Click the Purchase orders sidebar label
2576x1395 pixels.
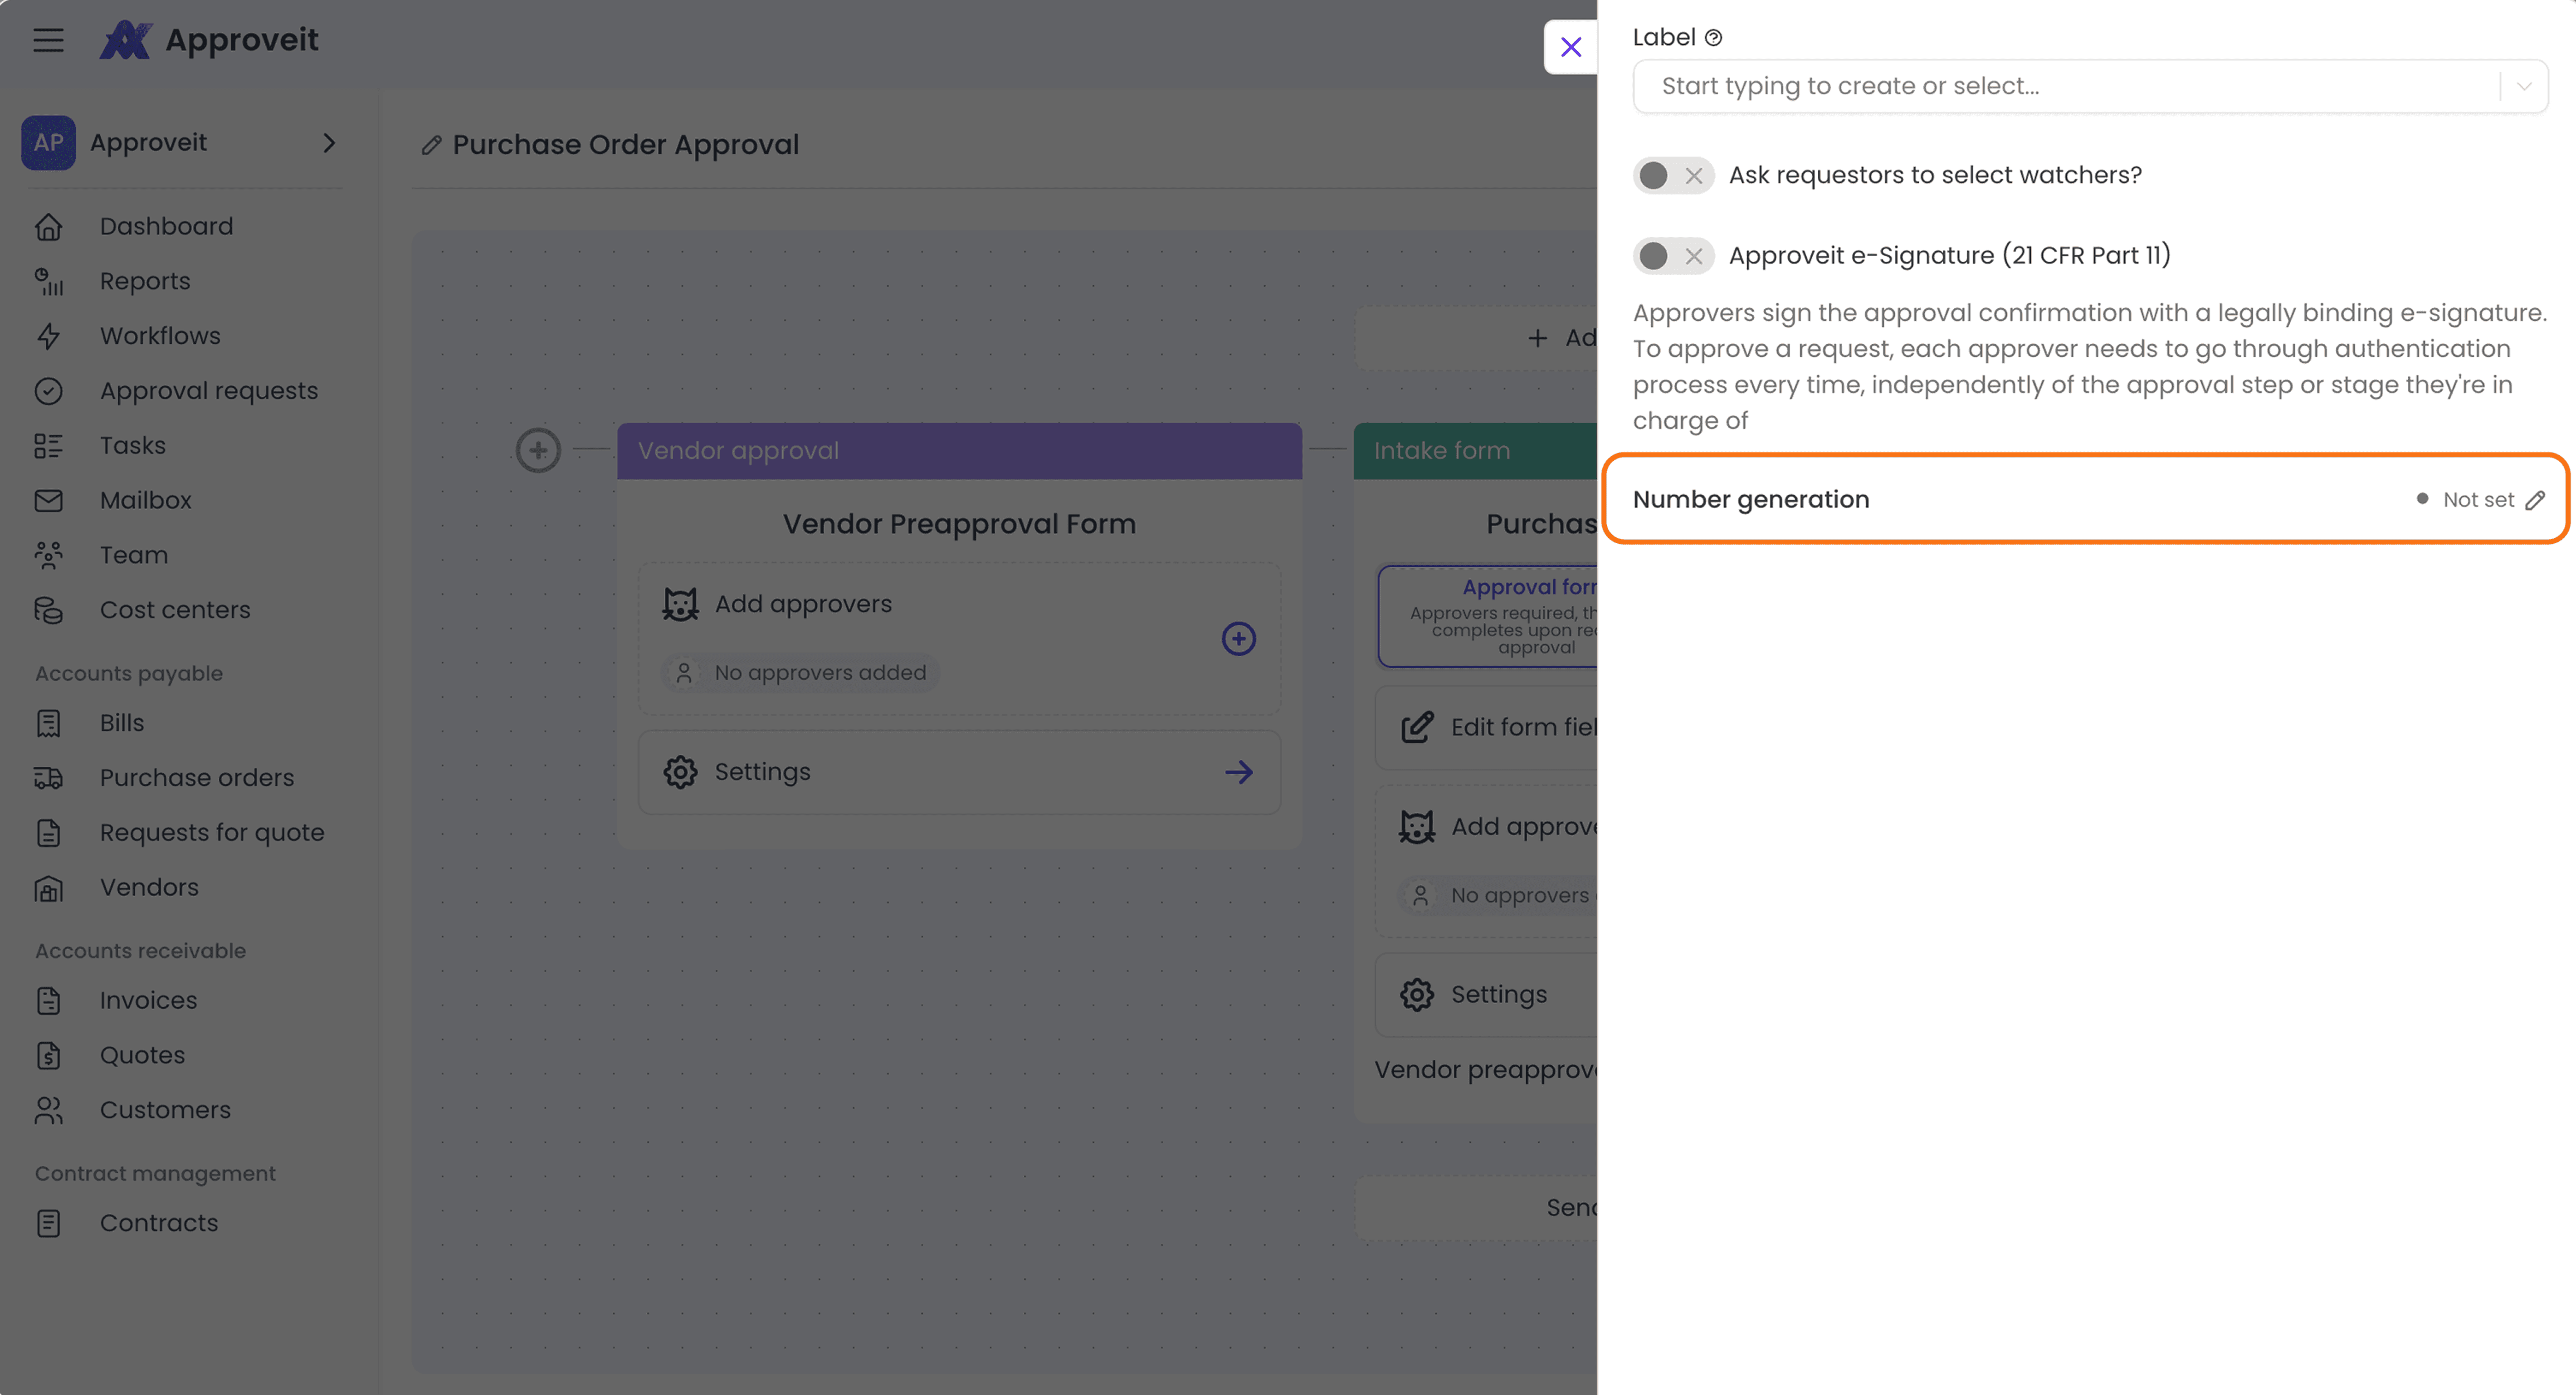click(197, 778)
